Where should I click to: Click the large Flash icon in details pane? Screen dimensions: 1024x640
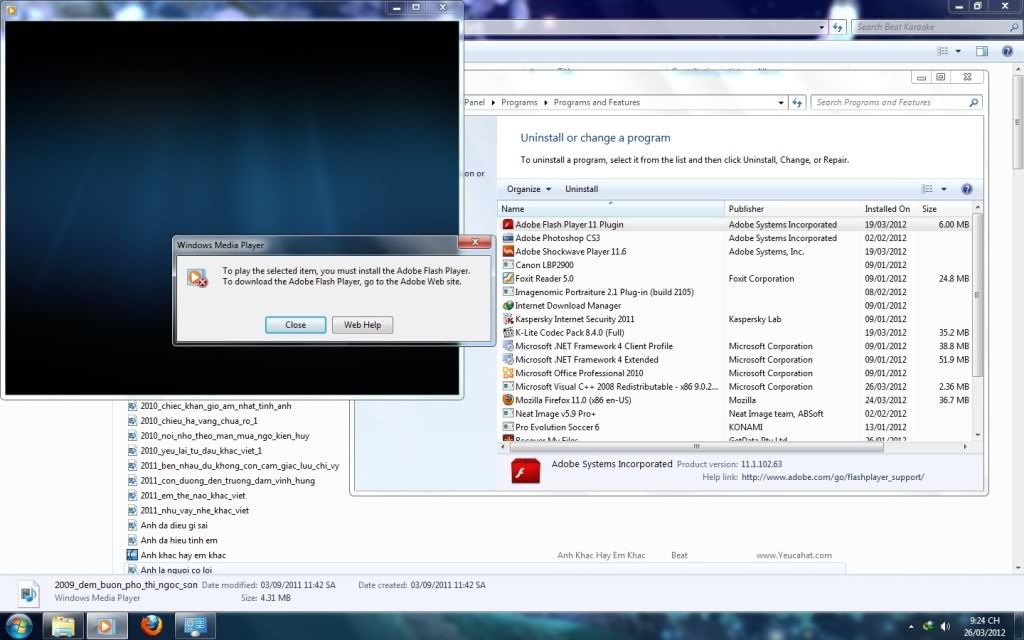pyautogui.click(x=525, y=470)
